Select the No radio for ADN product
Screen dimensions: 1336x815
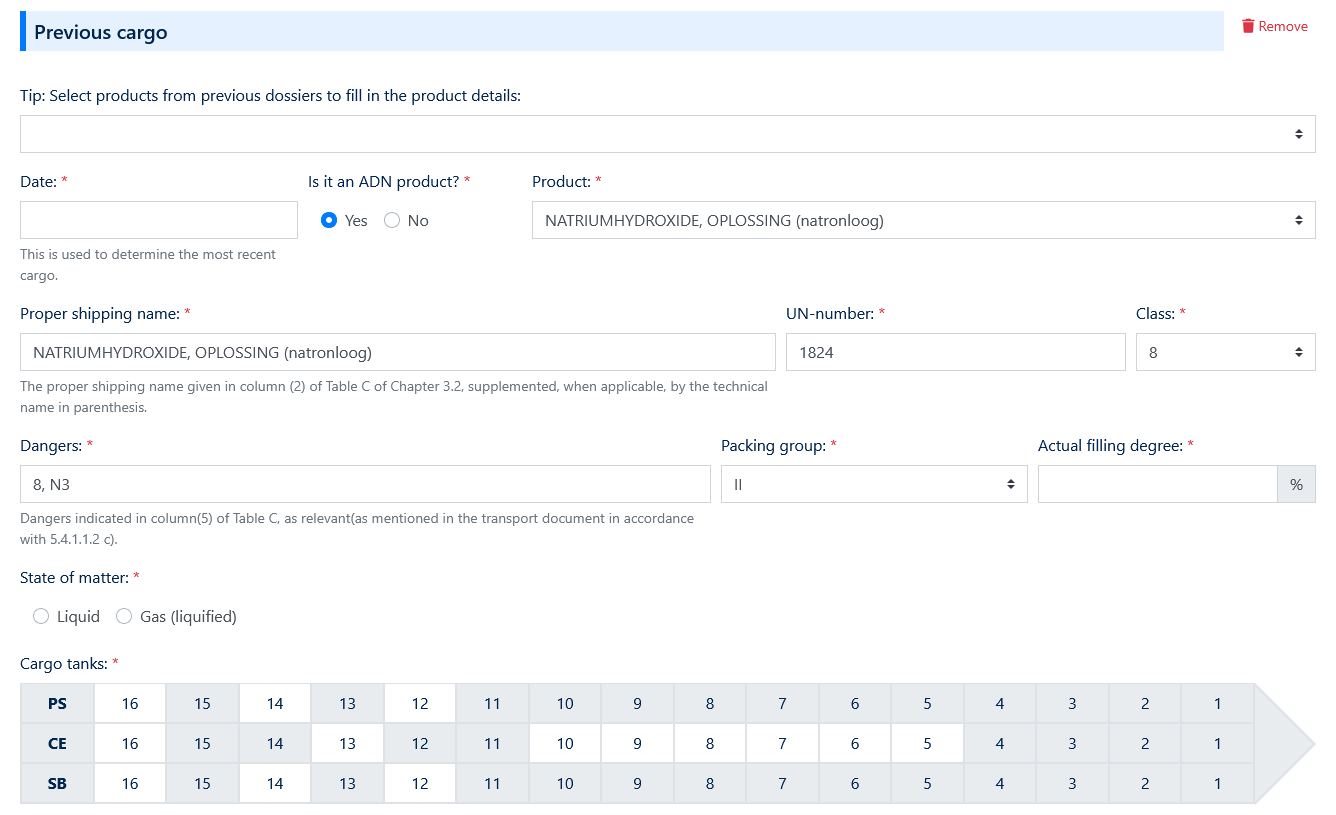pos(392,220)
